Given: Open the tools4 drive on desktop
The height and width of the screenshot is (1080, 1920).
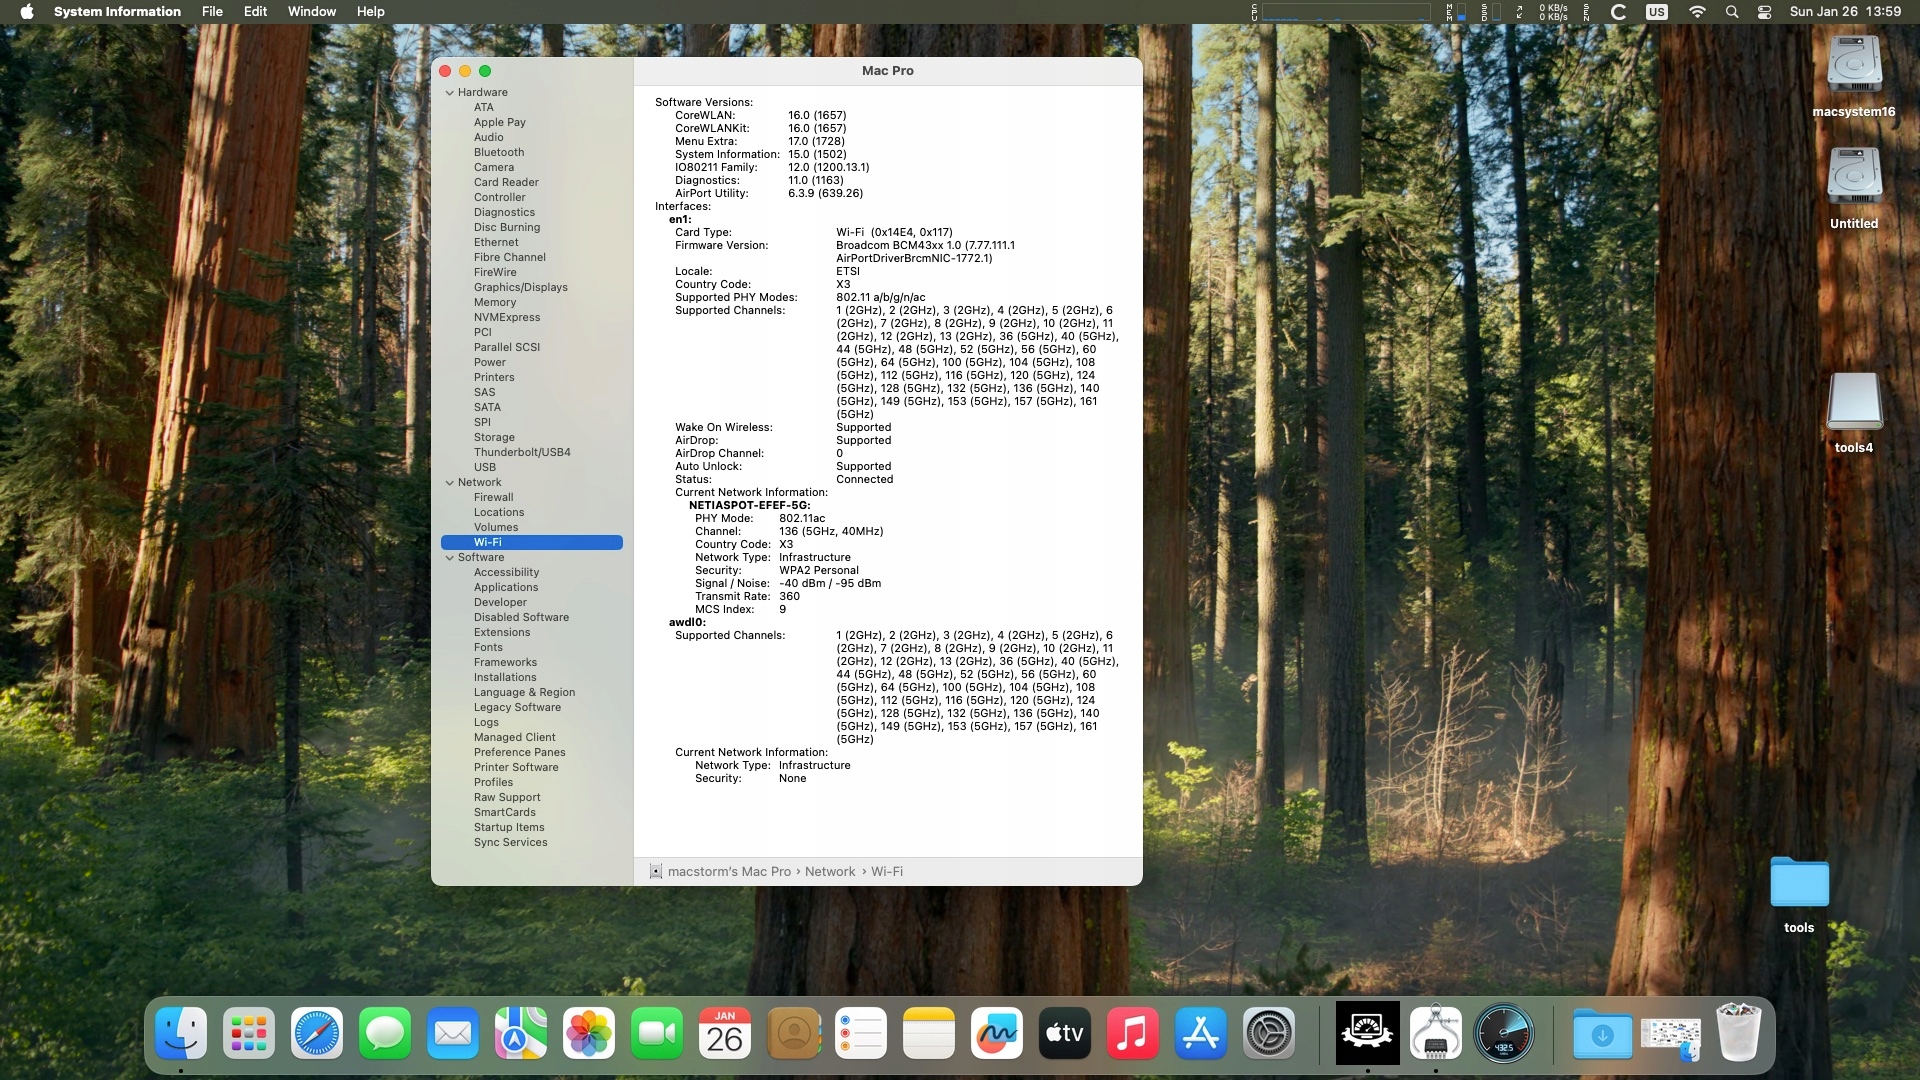Looking at the screenshot, I should 1853,402.
